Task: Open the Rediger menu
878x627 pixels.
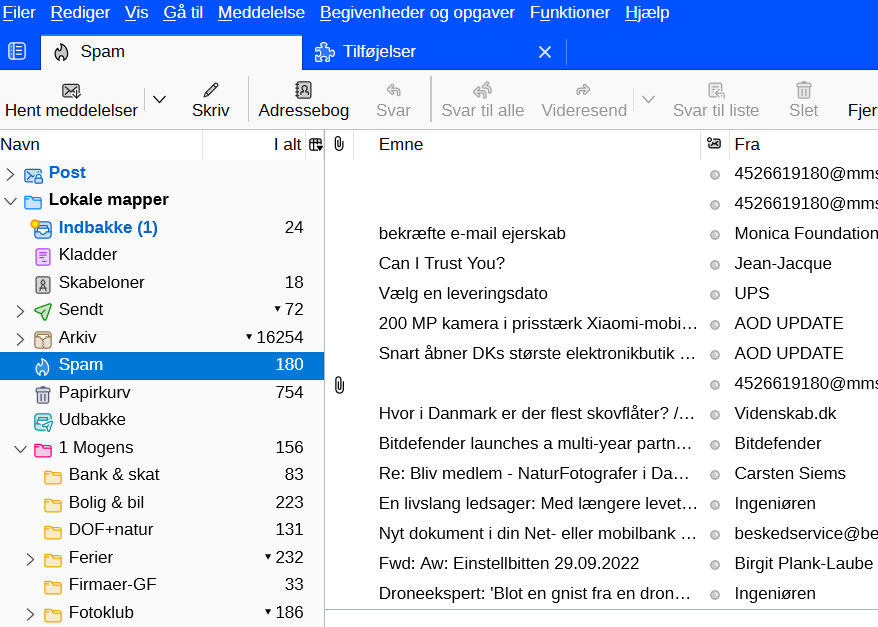Action: (x=80, y=12)
